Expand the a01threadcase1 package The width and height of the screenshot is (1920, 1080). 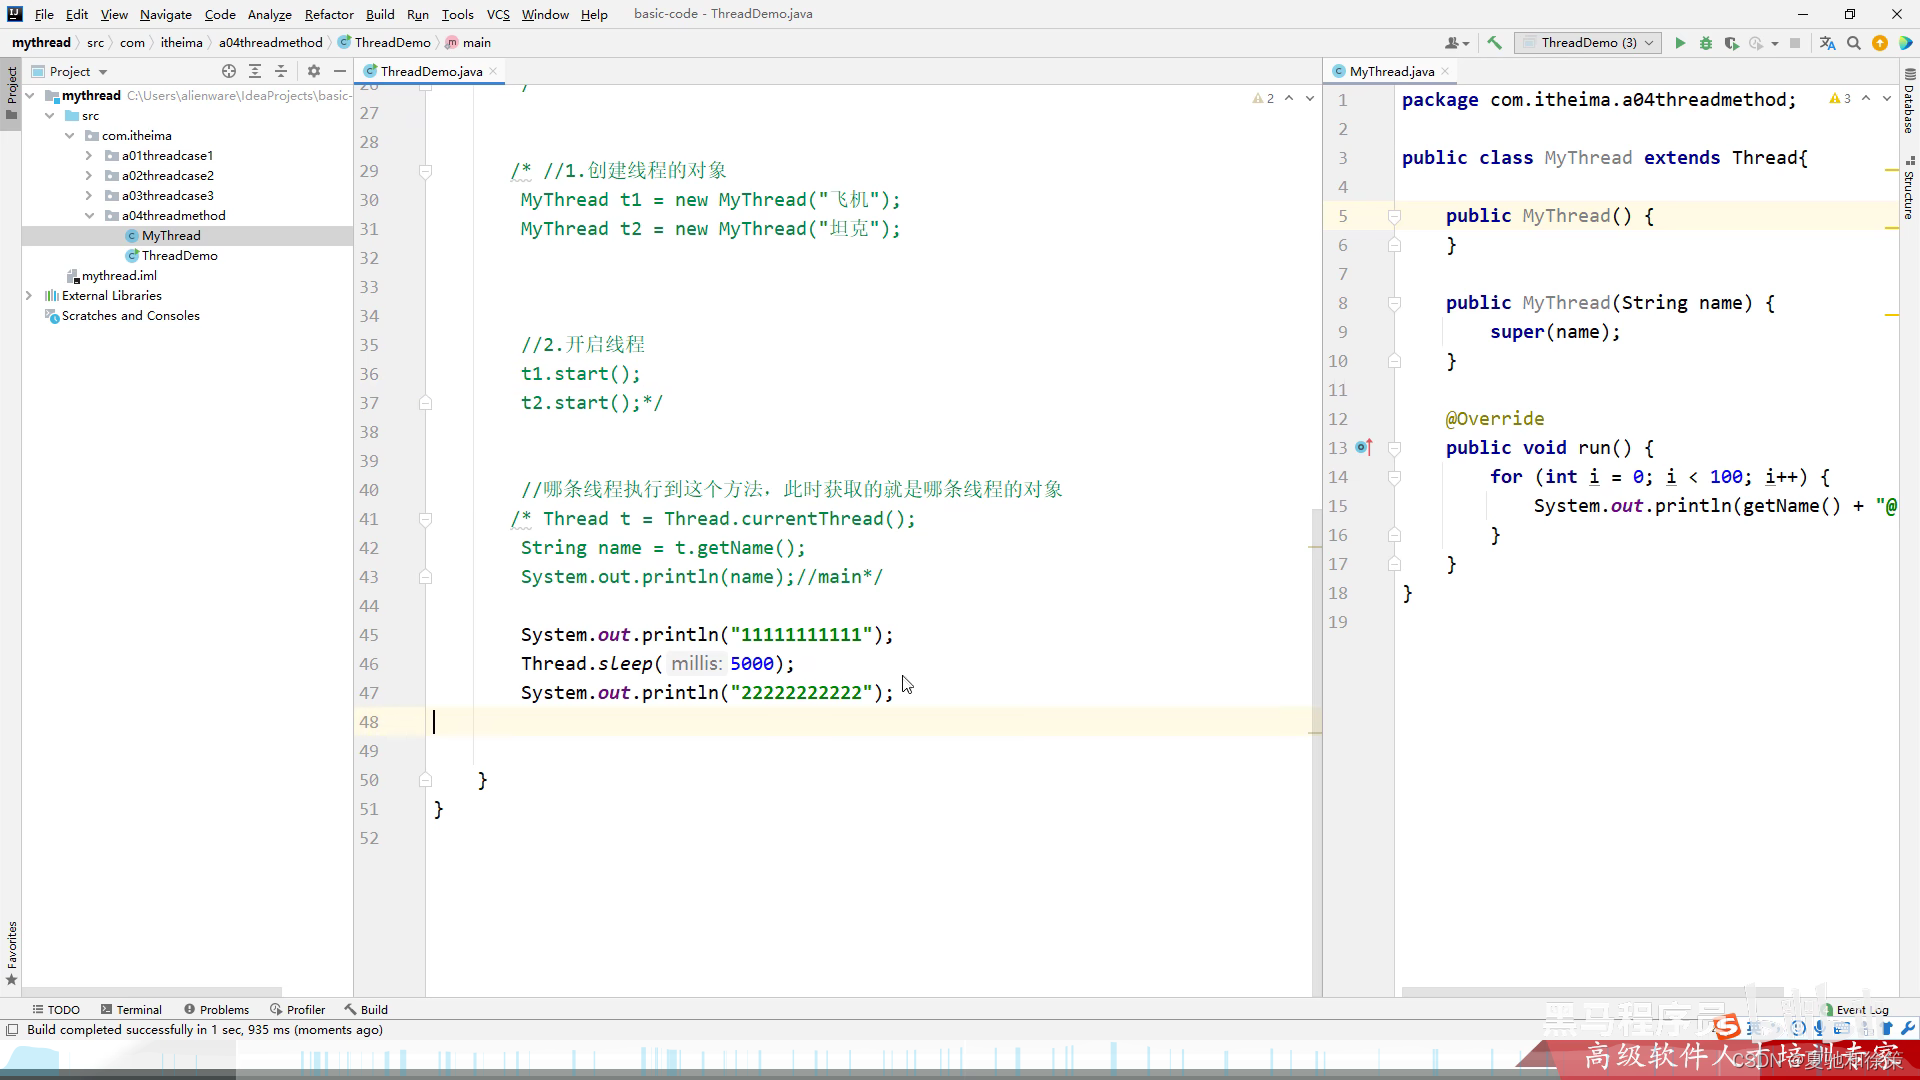[x=89, y=156]
